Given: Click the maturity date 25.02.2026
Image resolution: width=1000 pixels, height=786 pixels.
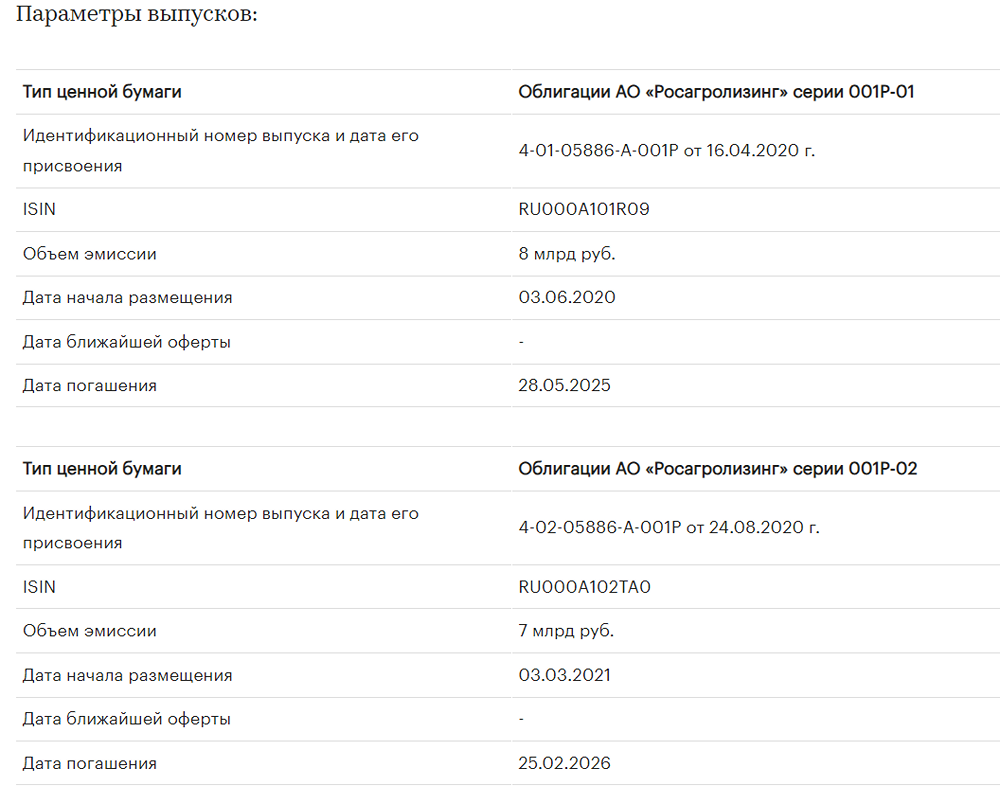Looking at the screenshot, I should pyautogui.click(x=565, y=763).
